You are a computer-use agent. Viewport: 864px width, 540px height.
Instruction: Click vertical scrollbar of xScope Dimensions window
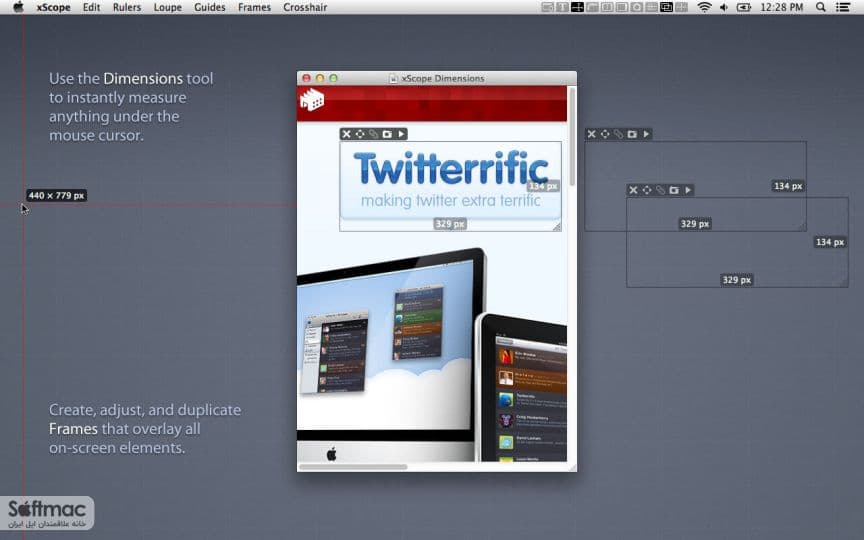pyautogui.click(x=572, y=136)
